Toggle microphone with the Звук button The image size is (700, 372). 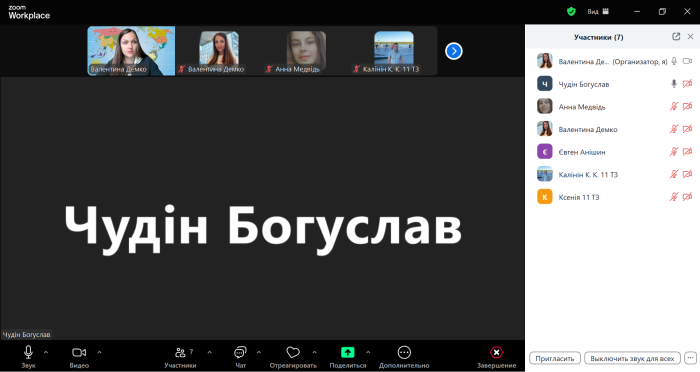point(28,357)
